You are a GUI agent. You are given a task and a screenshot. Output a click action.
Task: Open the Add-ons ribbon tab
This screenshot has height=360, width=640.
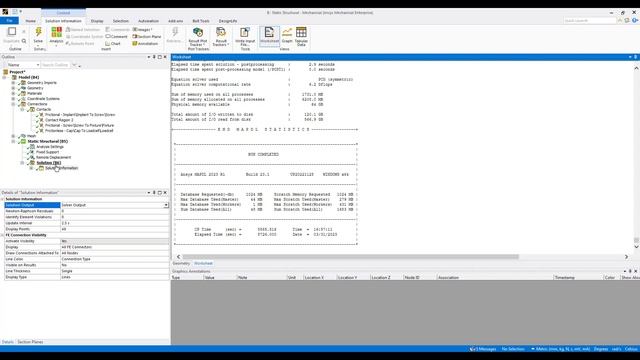[x=176, y=21]
